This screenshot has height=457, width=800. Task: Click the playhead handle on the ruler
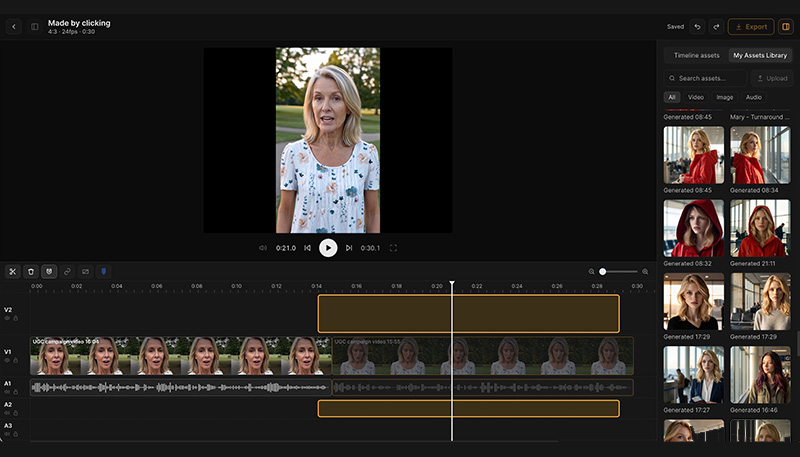[452, 283]
